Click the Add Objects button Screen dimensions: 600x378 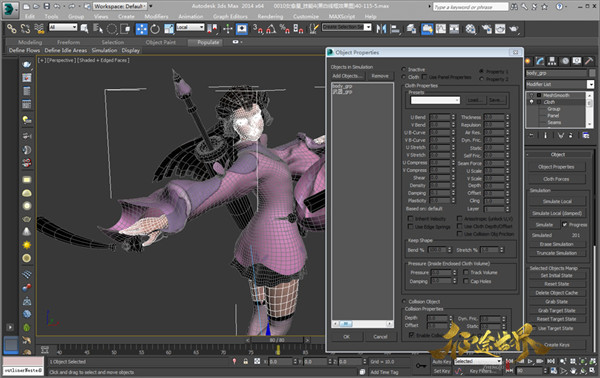347,76
